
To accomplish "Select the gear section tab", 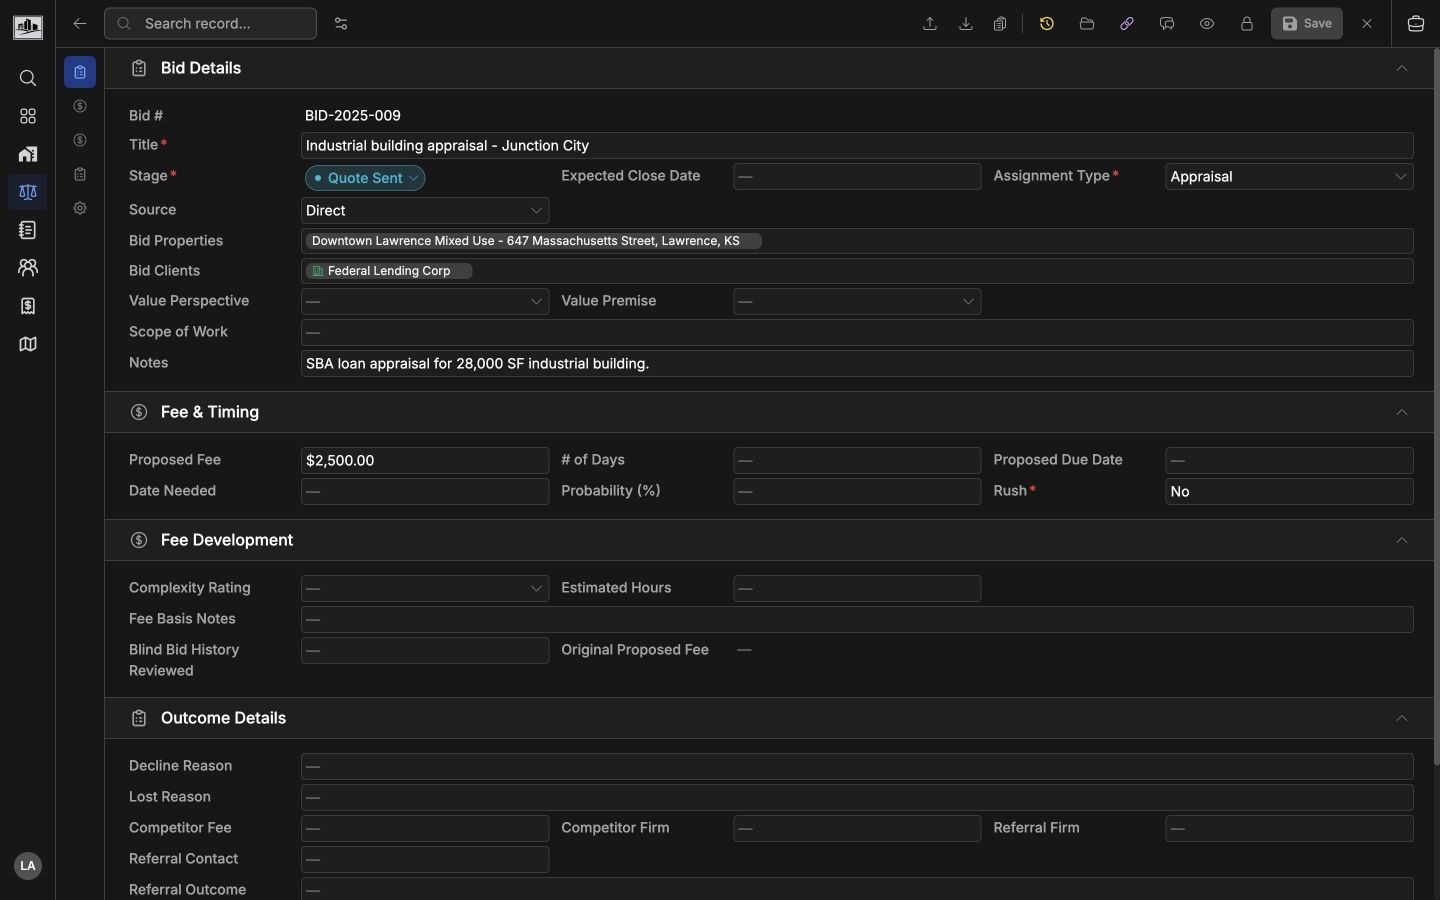I will click(x=80, y=209).
